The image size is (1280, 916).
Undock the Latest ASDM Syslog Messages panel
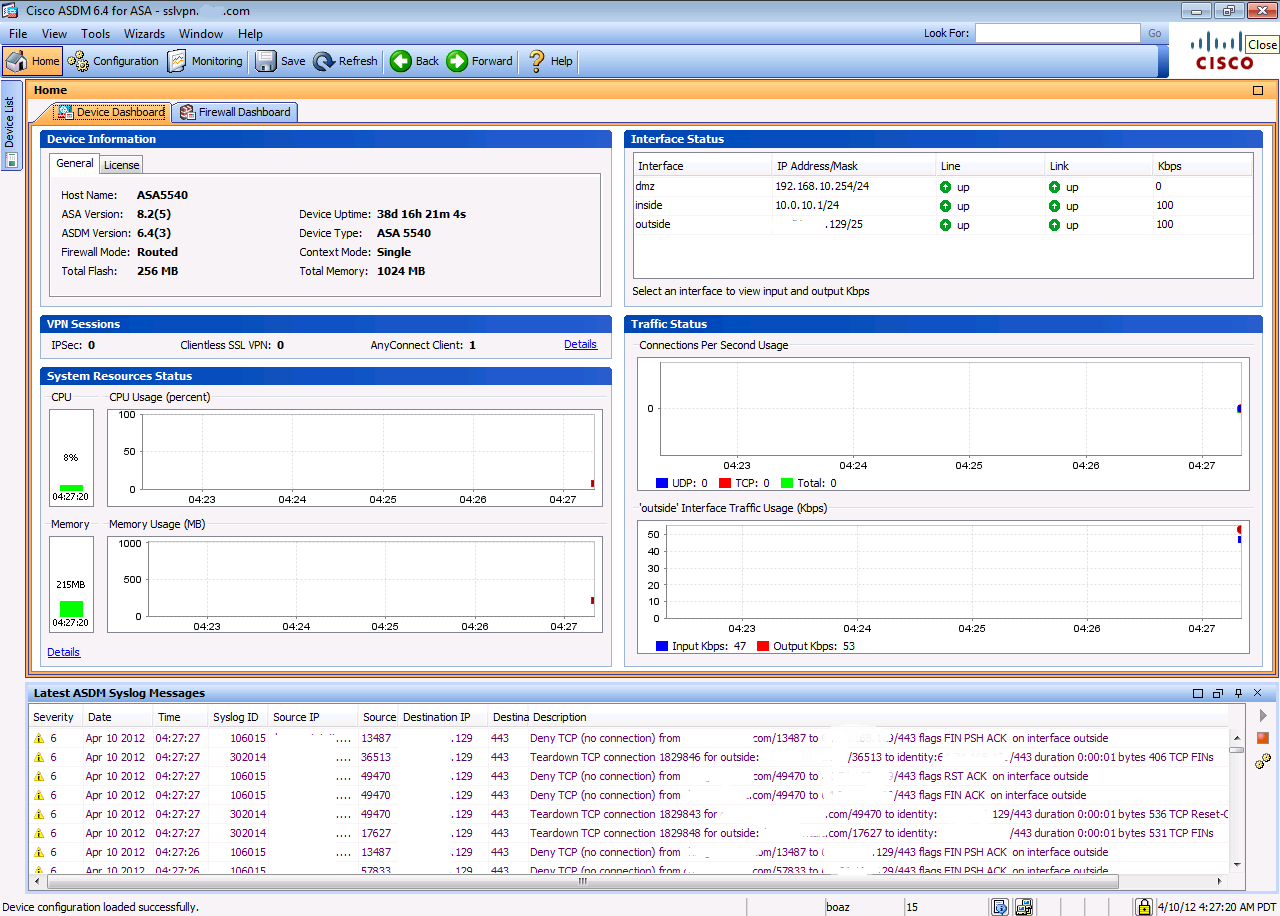(1218, 693)
